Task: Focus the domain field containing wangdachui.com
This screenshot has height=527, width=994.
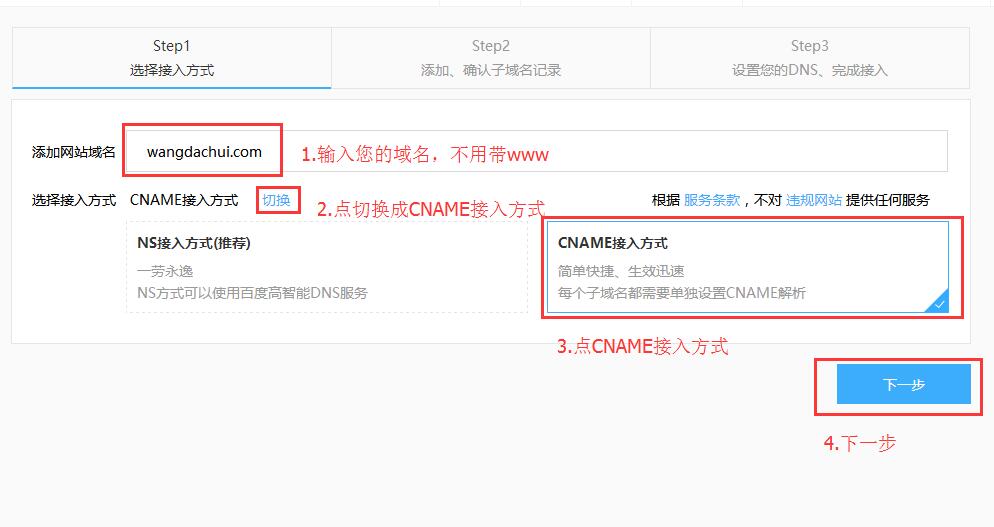Action: click(536, 152)
